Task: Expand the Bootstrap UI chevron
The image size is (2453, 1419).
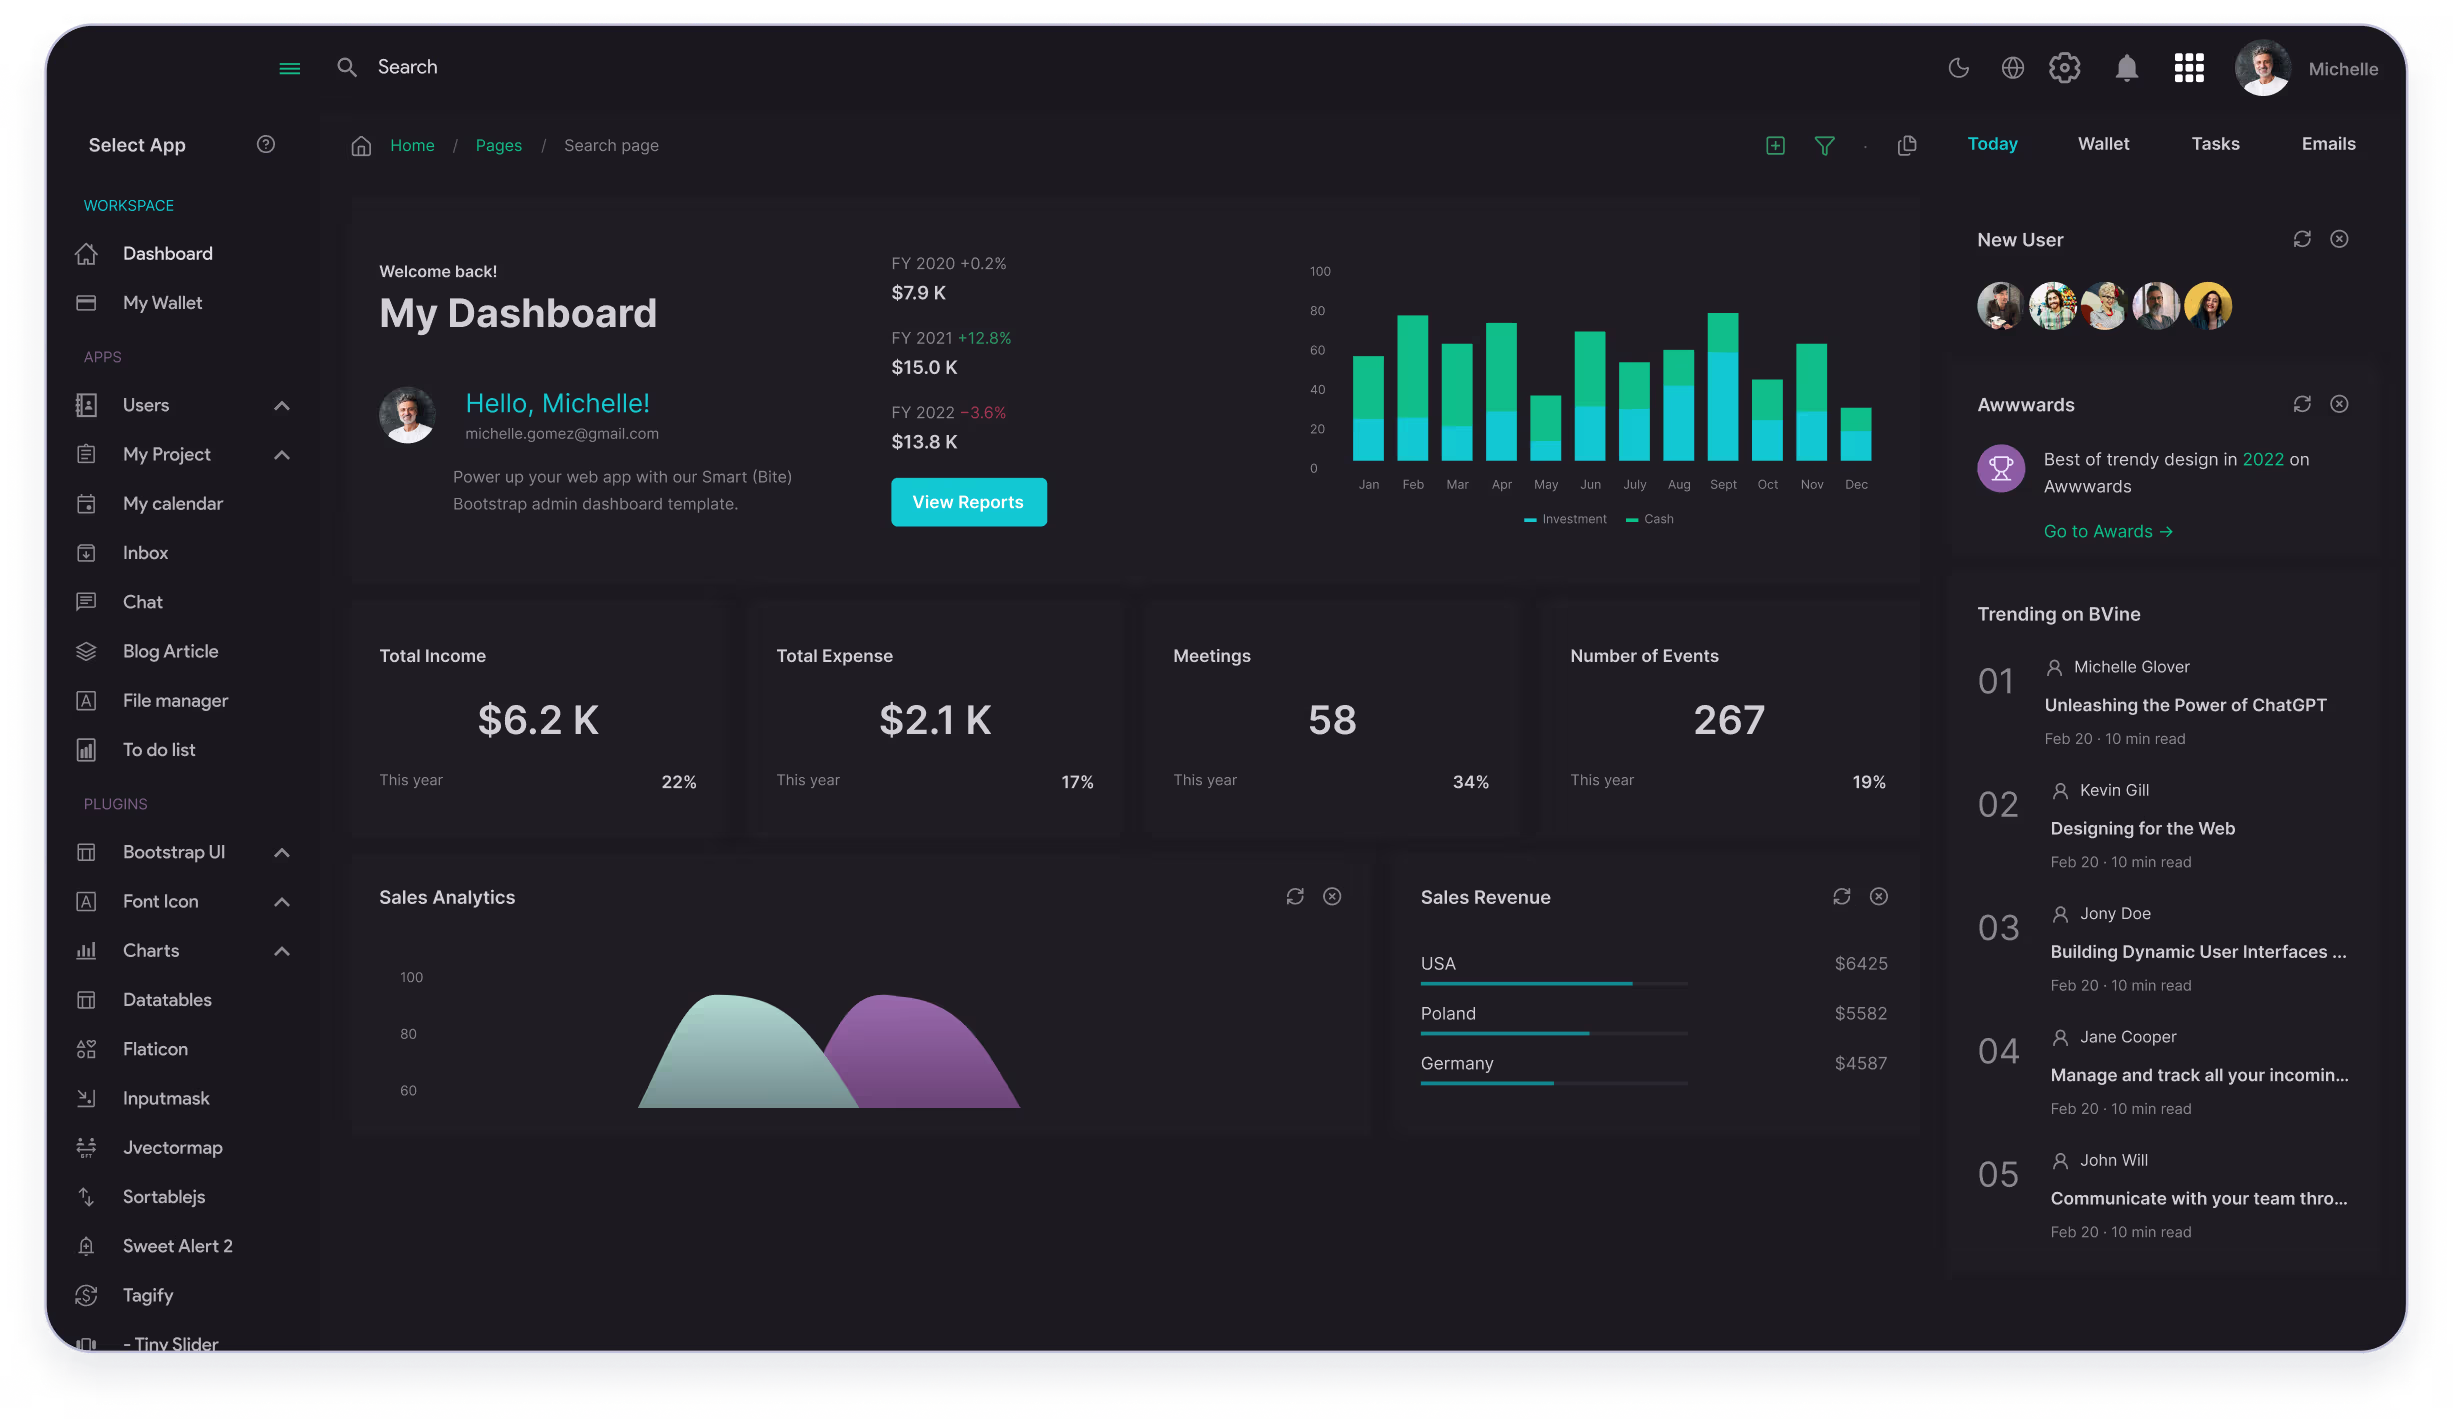Action: click(x=282, y=853)
